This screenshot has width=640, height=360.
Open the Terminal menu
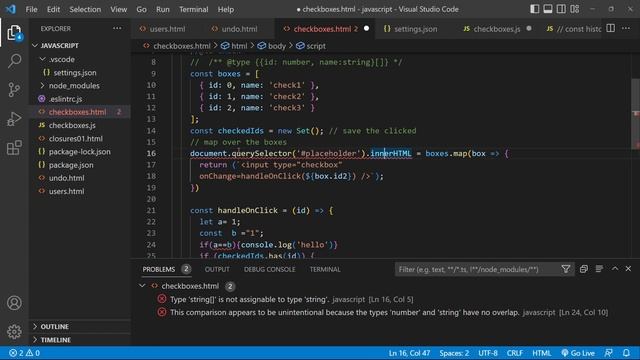point(193,9)
